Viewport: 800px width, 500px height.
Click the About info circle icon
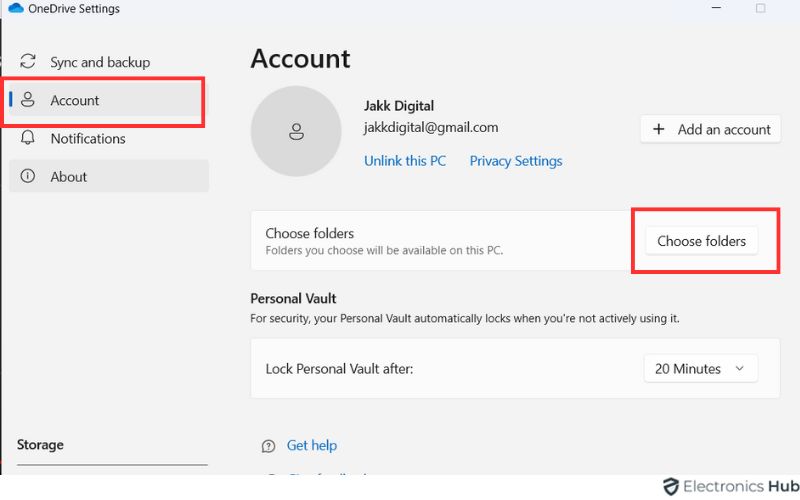point(28,176)
